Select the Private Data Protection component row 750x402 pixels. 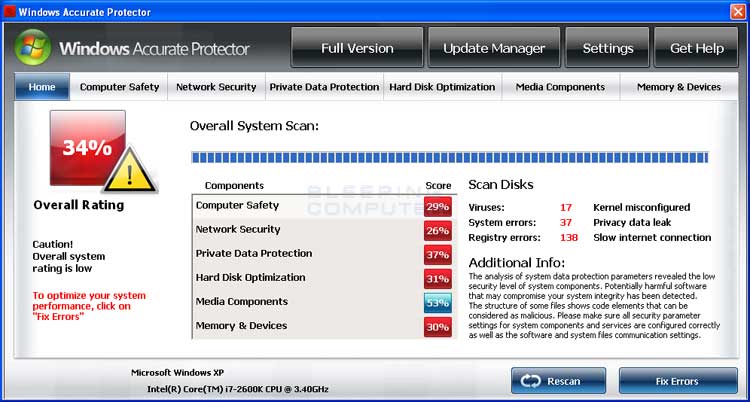(324, 254)
